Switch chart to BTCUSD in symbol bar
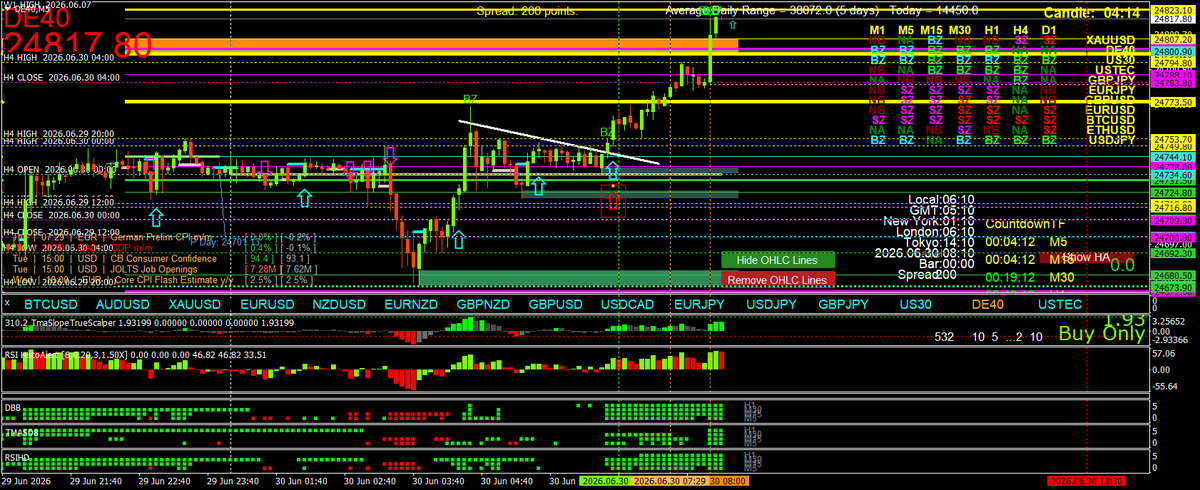Screen dimensions: 1200x490 (51, 303)
